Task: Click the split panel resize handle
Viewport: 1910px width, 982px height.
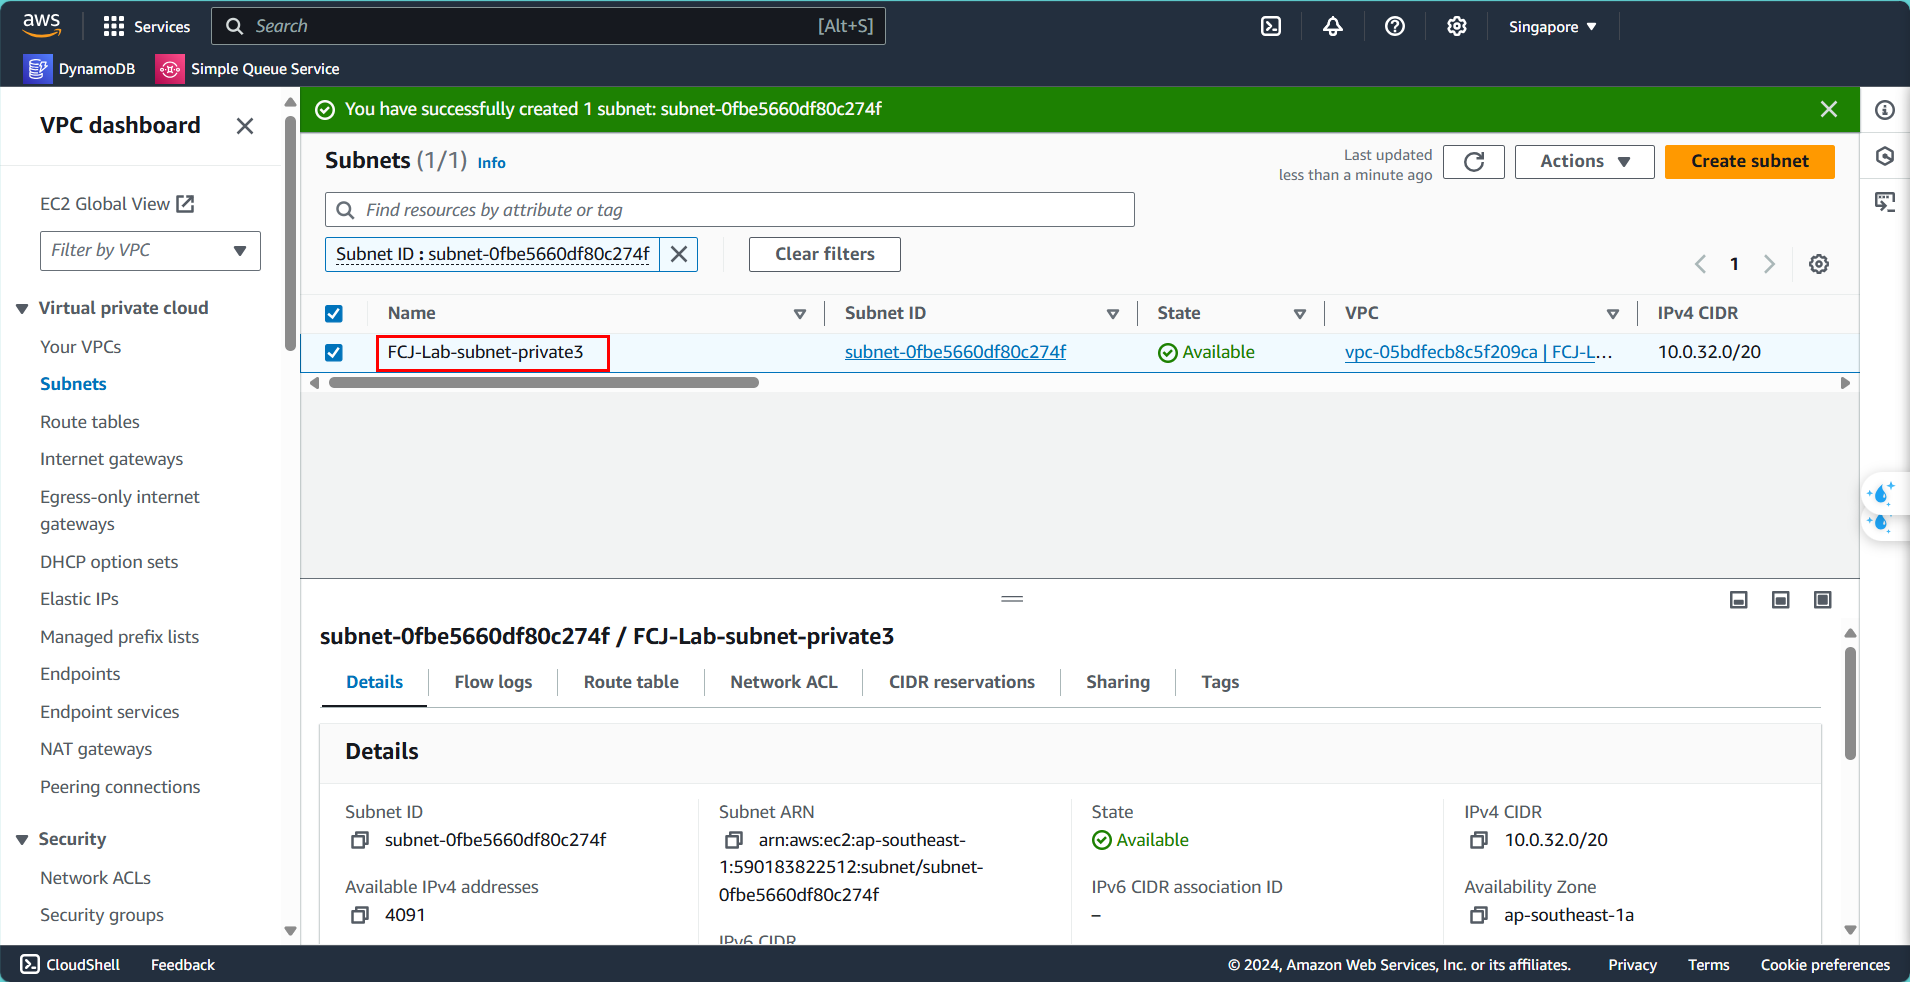Action: point(1012,599)
